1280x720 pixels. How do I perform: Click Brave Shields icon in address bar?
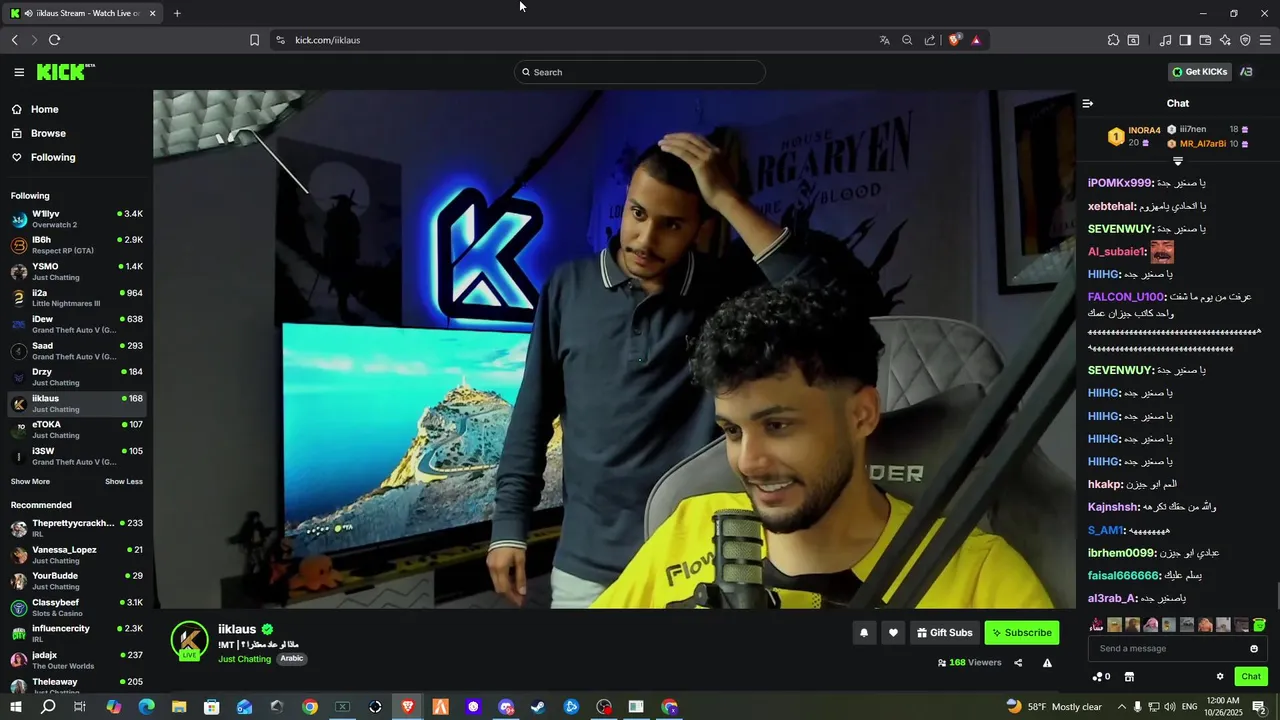[955, 40]
